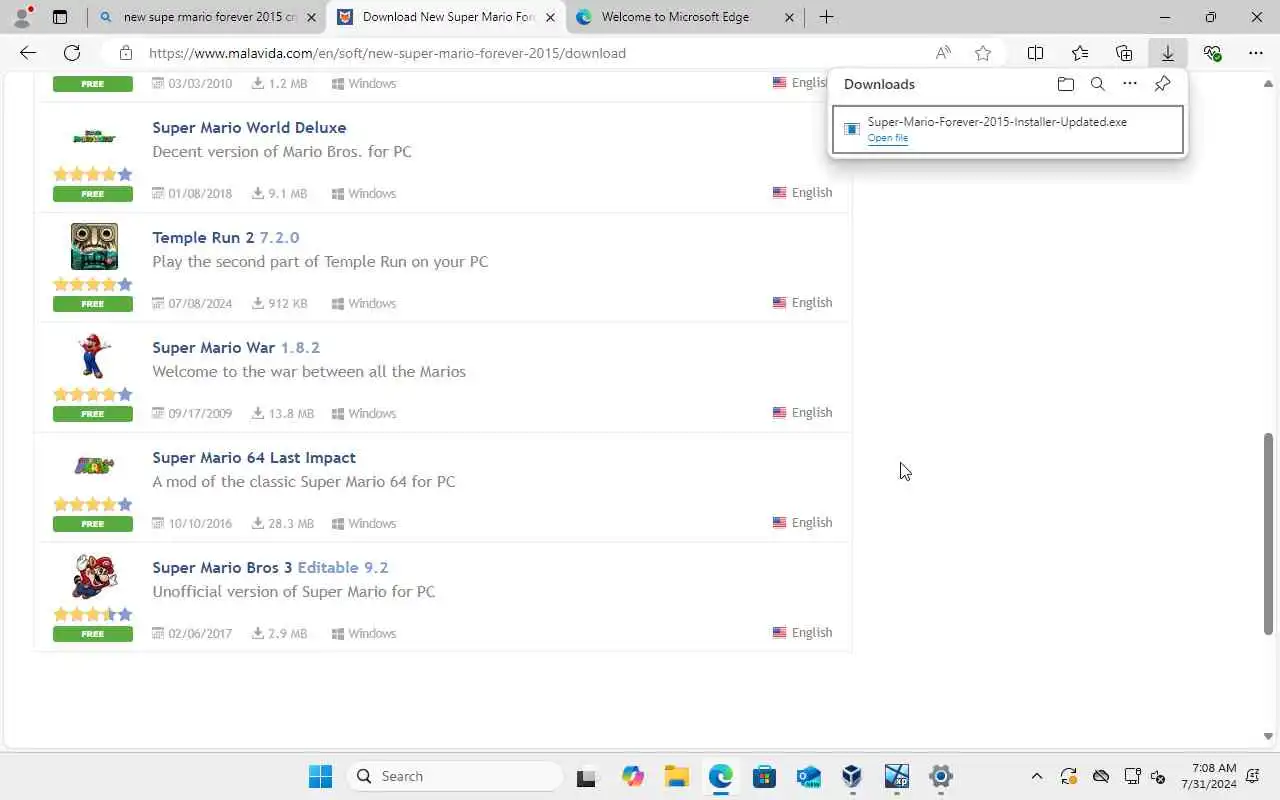Click FREE badge under Temple Run 2

tap(93, 304)
